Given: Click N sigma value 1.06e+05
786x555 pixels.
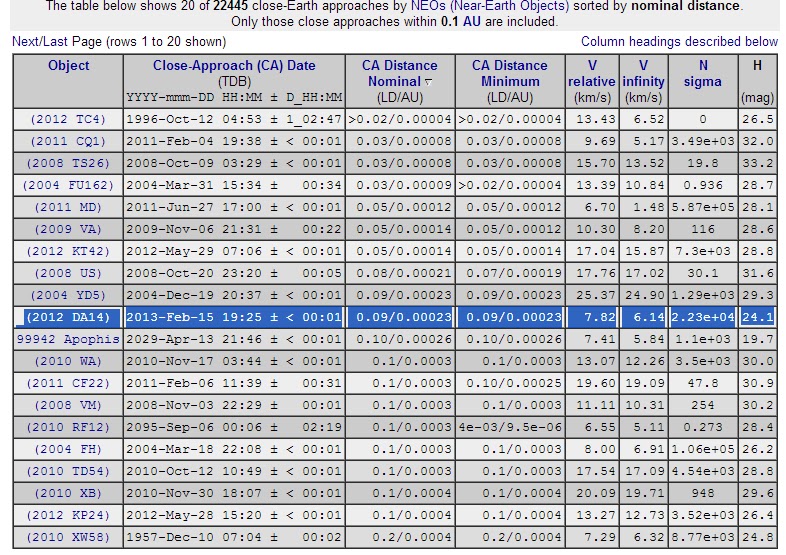Looking at the screenshot, I should (703, 449).
